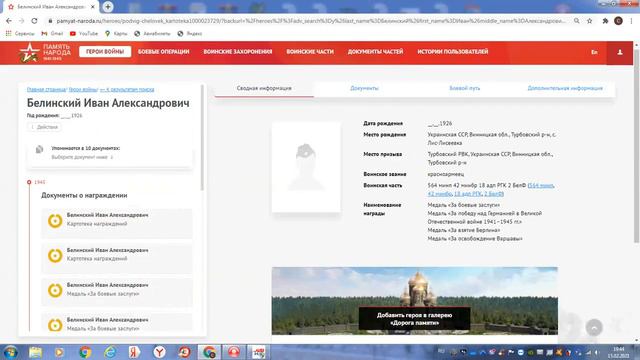Viewport: 640px width, 360px height.
Task: Click the documents icon beside Упоминается в 10 документах
Action: coord(39,149)
